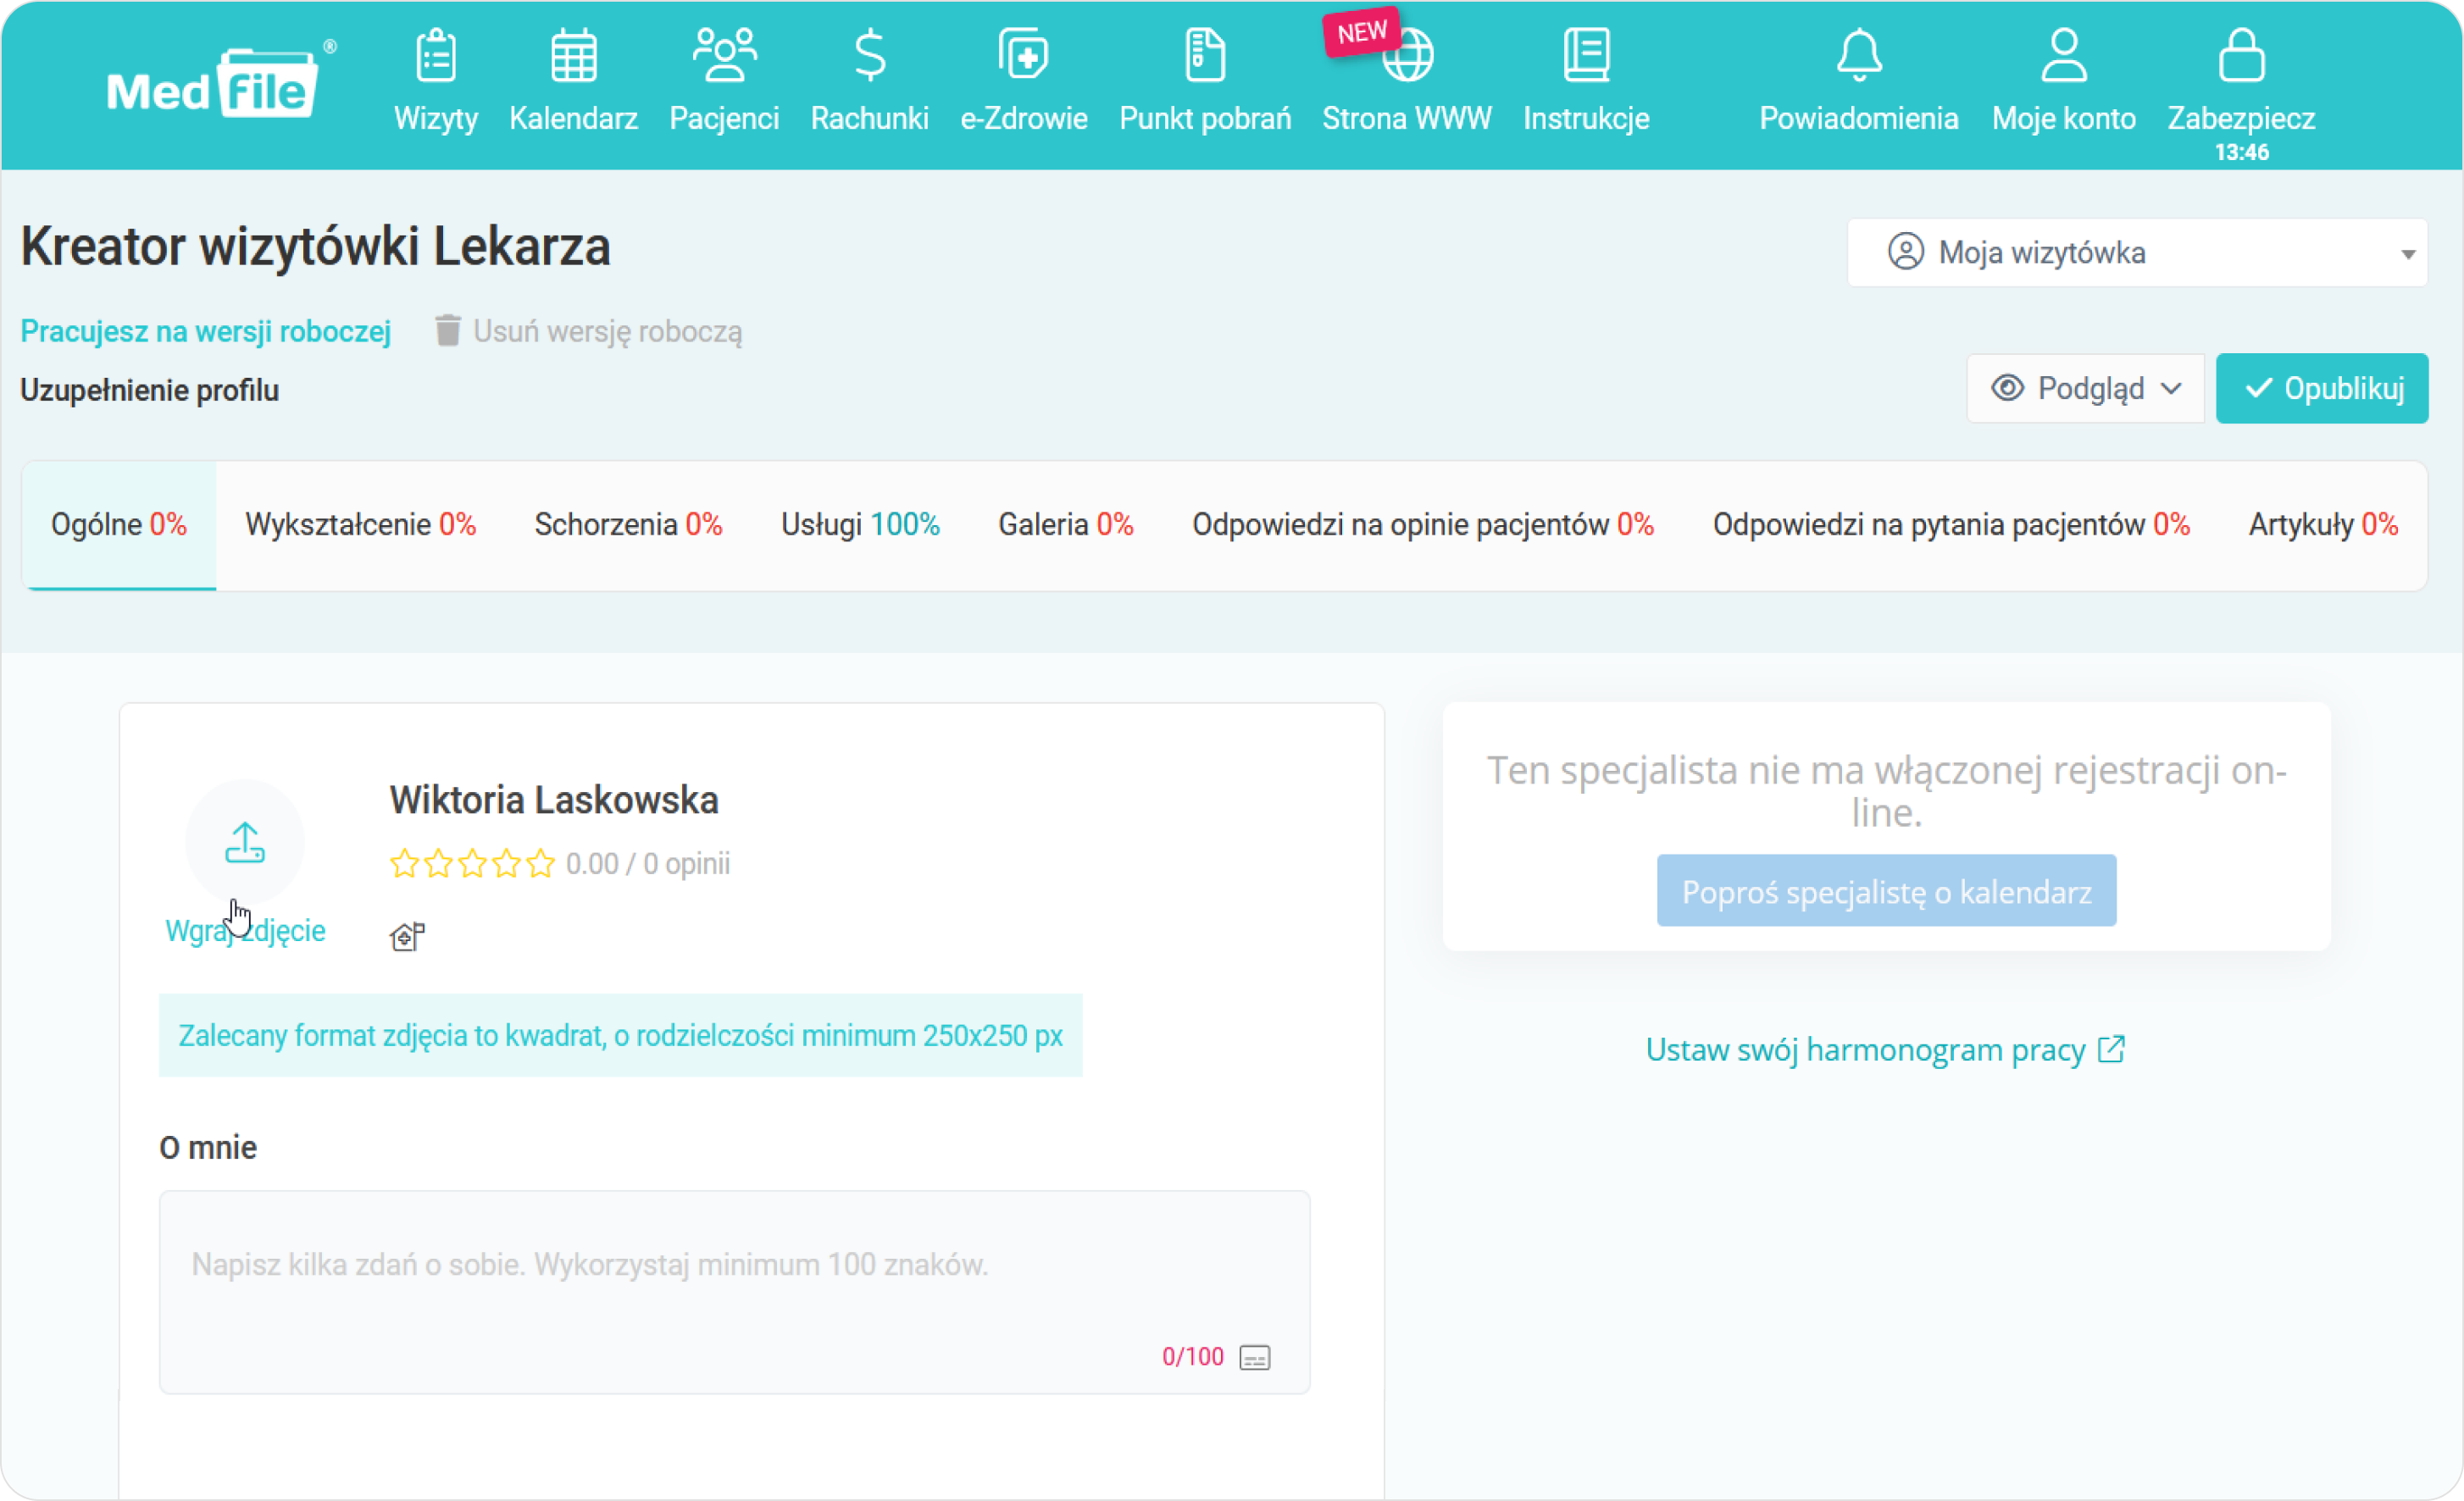Viewport: 2464px width, 1501px height.
Task: Click the Uzupełnienie profilu label
Action: [x=149, y=390]
